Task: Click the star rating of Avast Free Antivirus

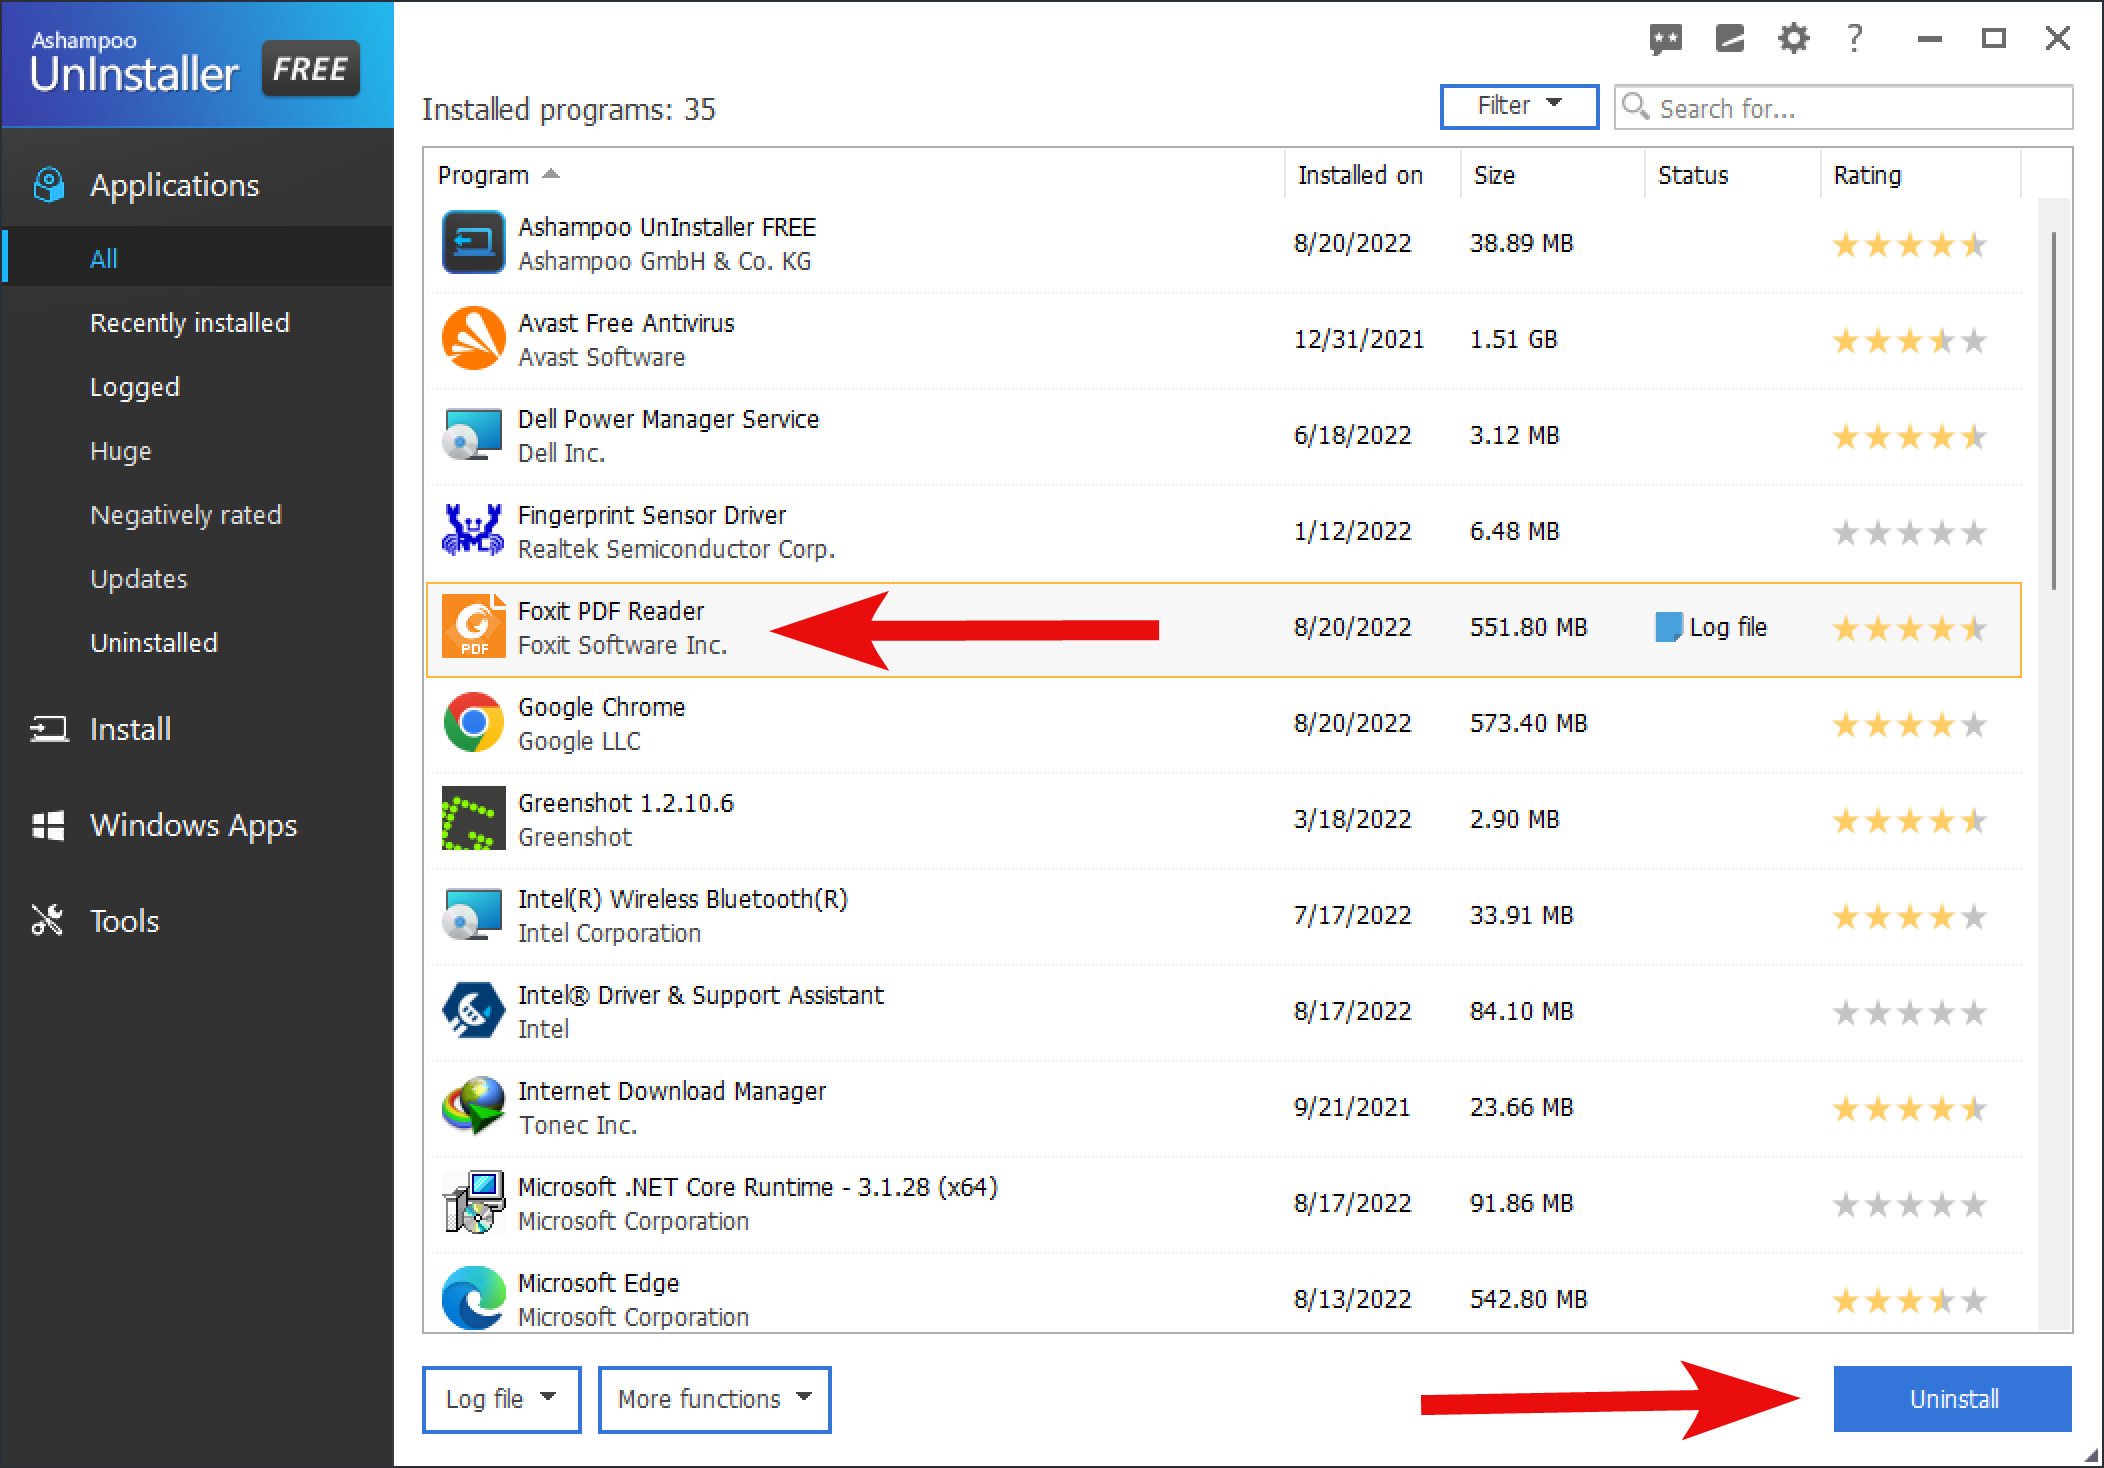Action: [x=1909, y=341]
